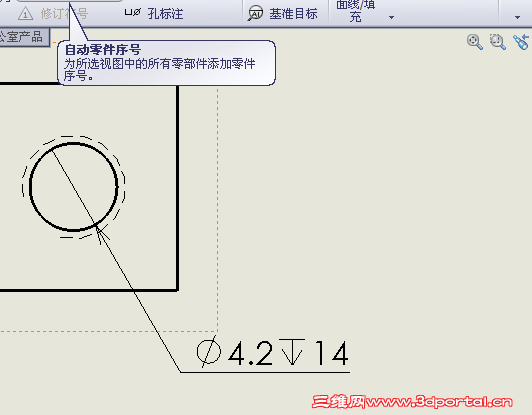Viewport: 532px width, 415px height.
Task: Click the Revision Symbol triangle icon
Action: tap(25, 14)
